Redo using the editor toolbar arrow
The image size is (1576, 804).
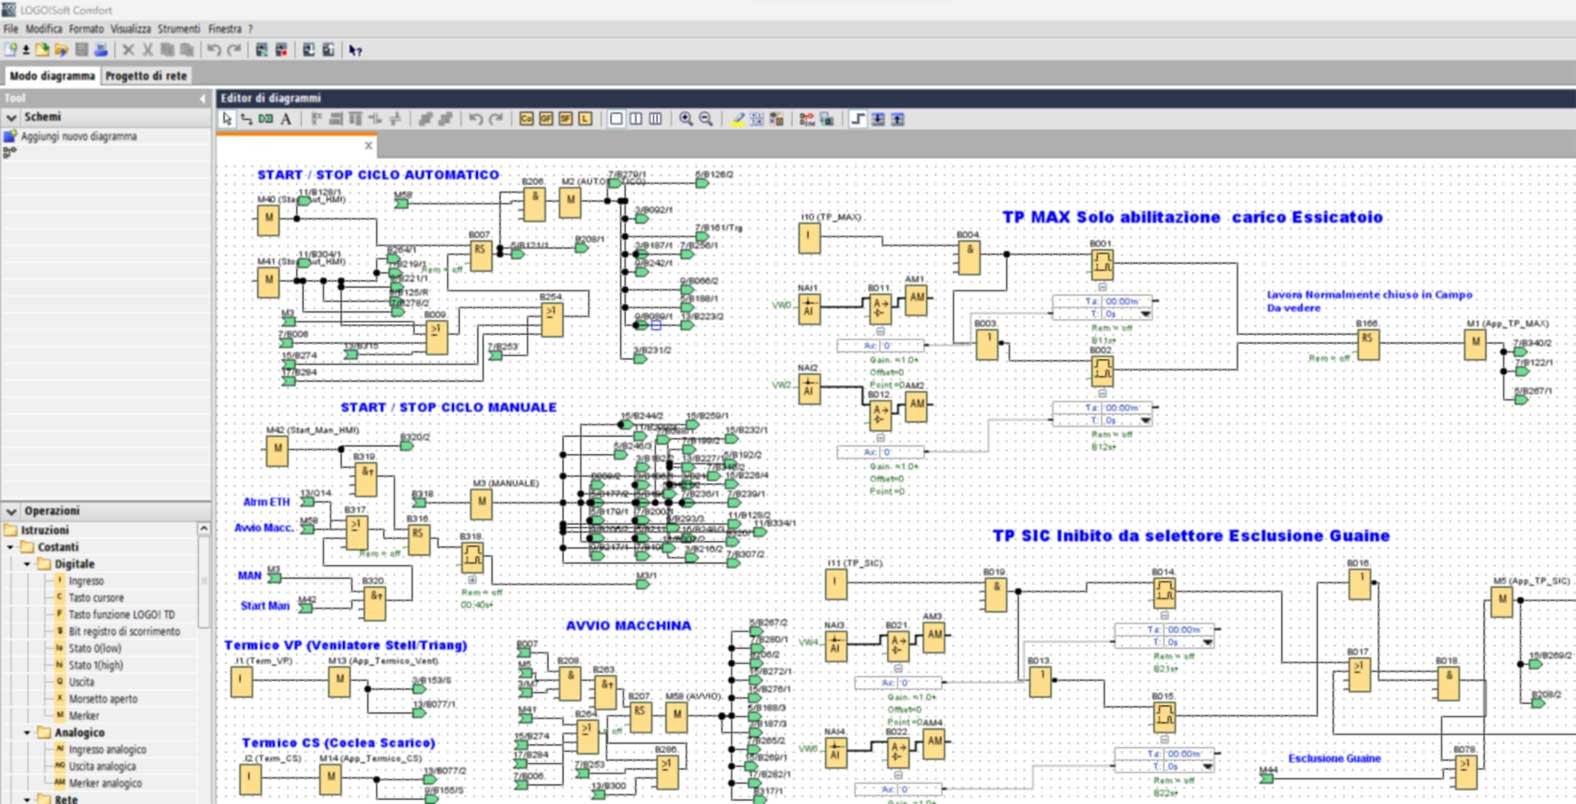pos(496,119)
